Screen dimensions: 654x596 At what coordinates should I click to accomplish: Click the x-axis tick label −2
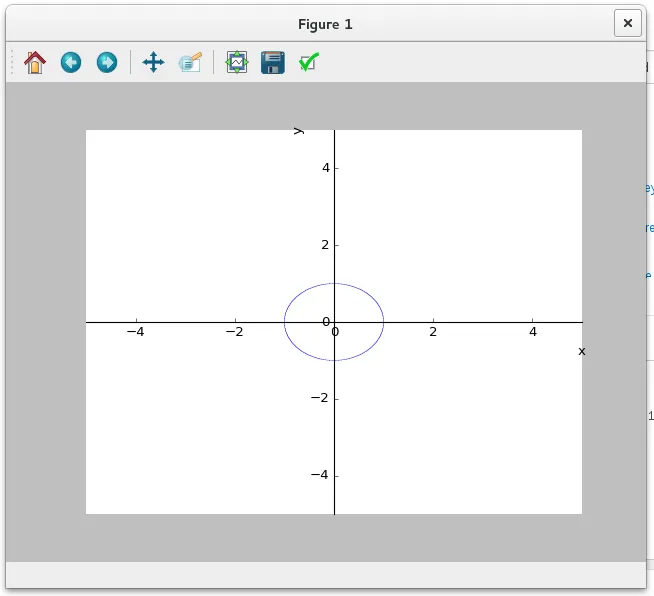pos(234,332)
